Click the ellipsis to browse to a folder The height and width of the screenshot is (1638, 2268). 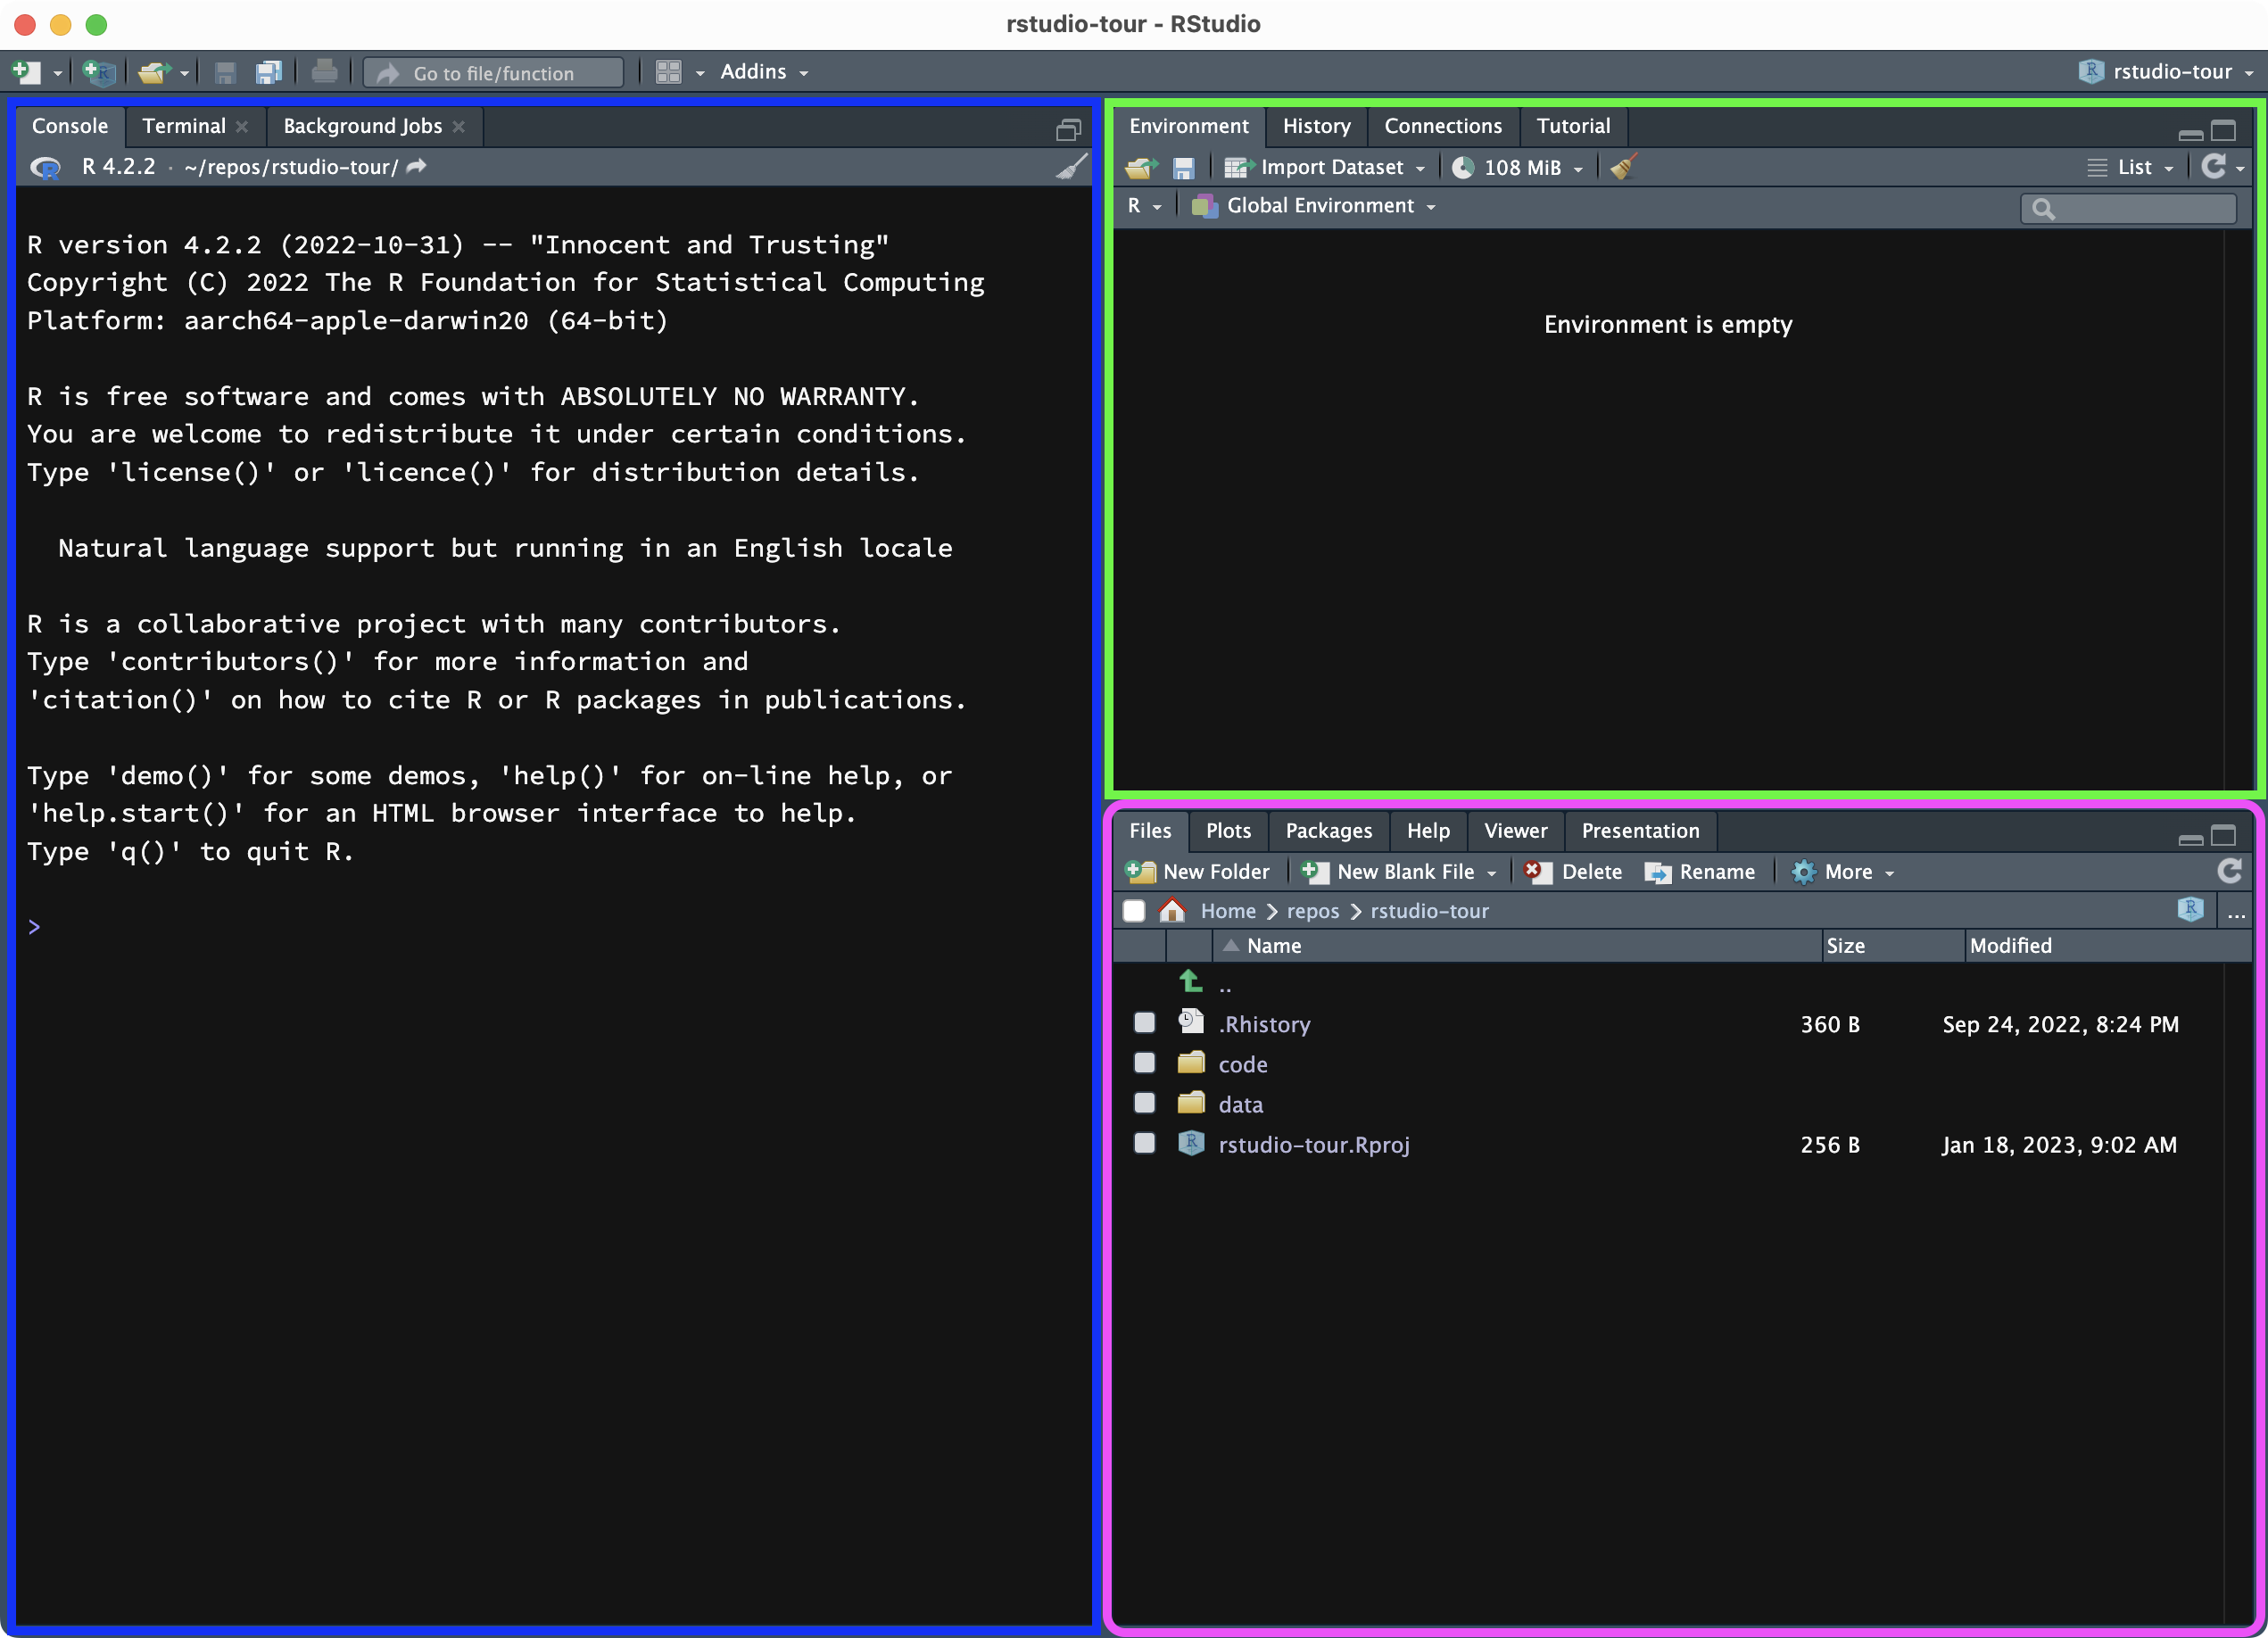pos(2237,913)
